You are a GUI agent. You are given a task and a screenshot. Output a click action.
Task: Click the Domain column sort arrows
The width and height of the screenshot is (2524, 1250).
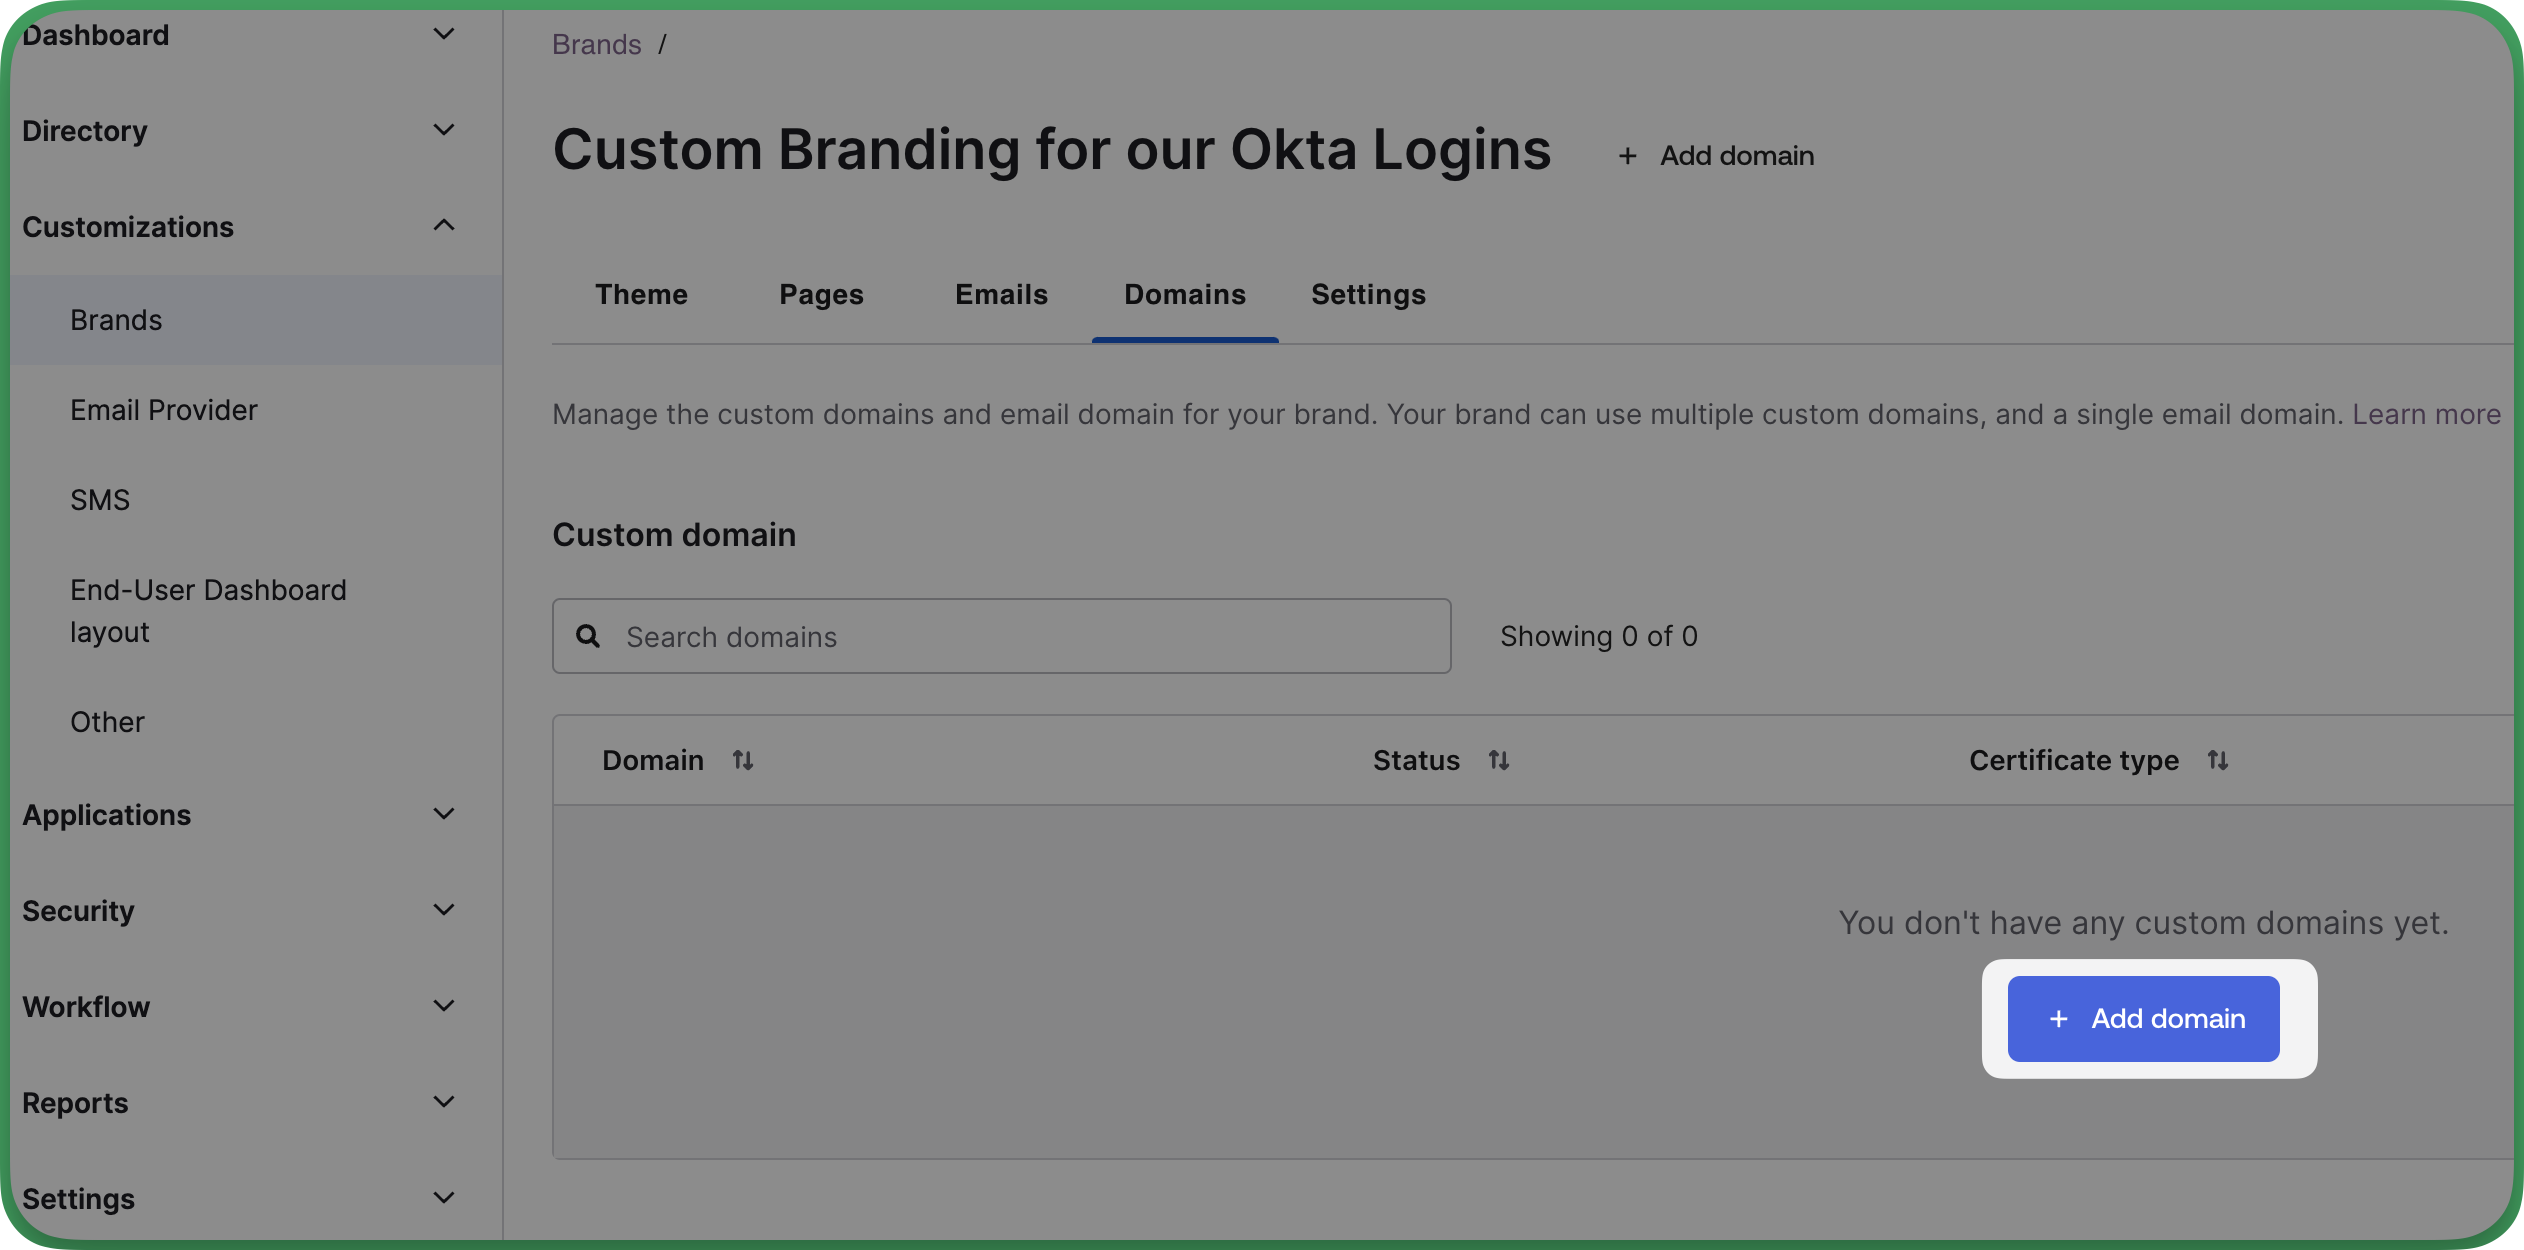pos(742,761)
